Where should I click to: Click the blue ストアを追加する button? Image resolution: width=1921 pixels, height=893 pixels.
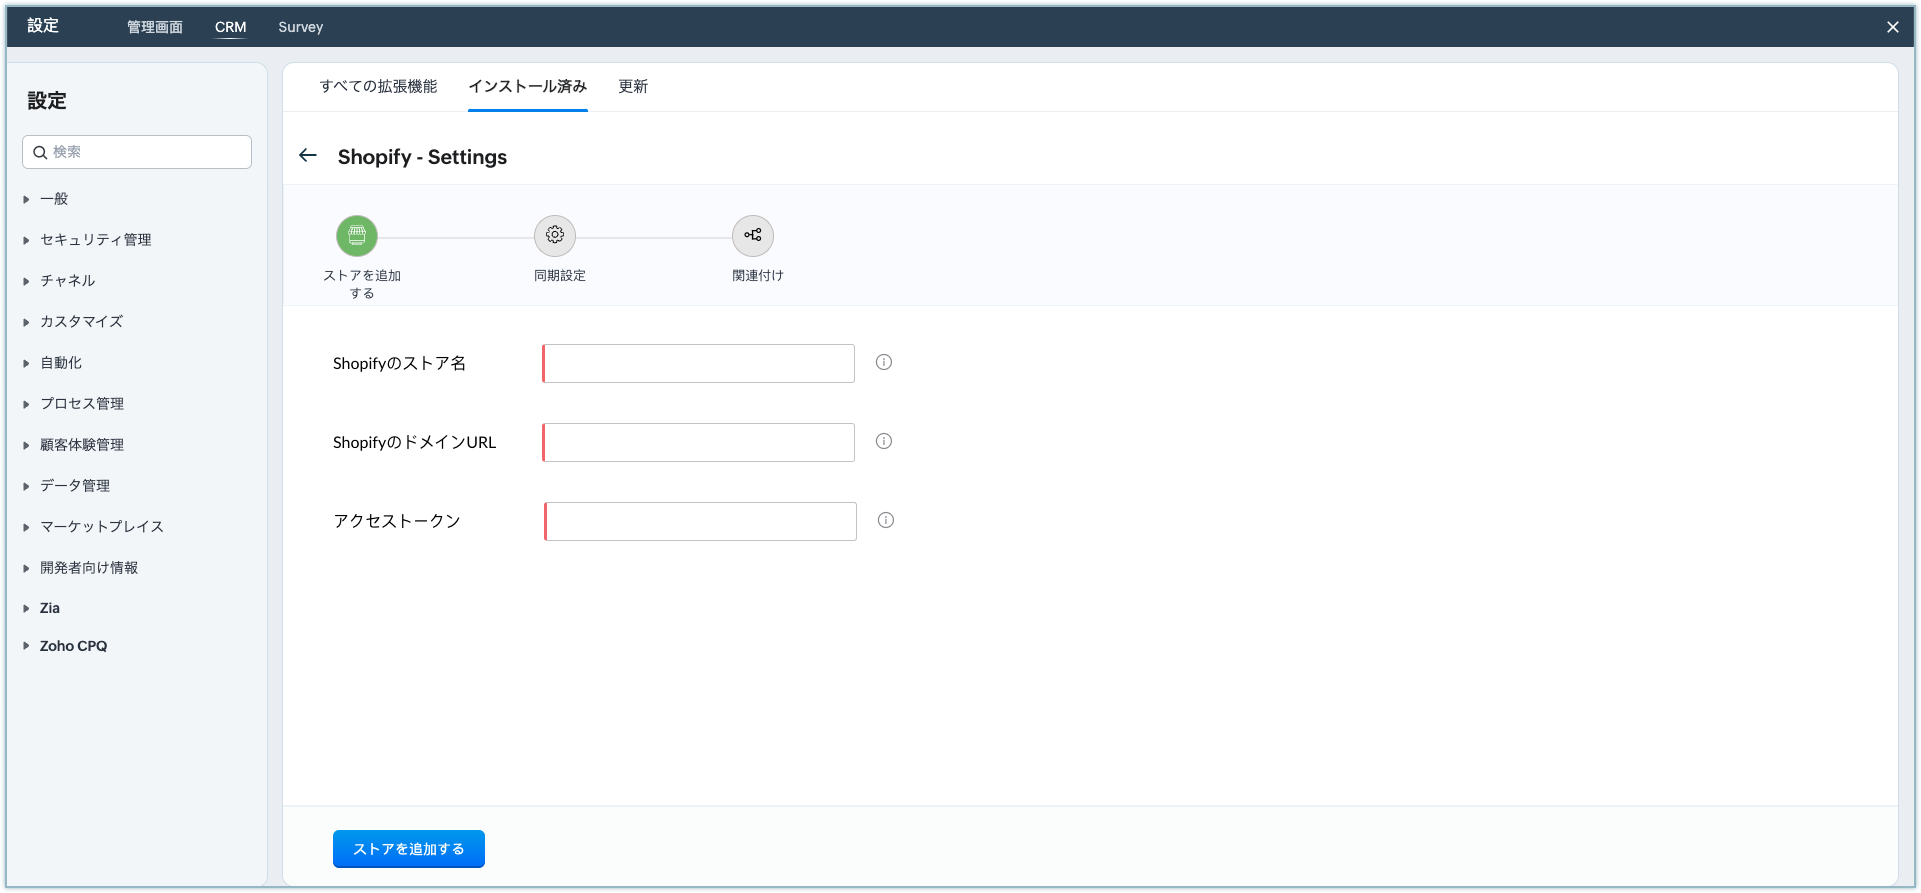coord(409,849)
